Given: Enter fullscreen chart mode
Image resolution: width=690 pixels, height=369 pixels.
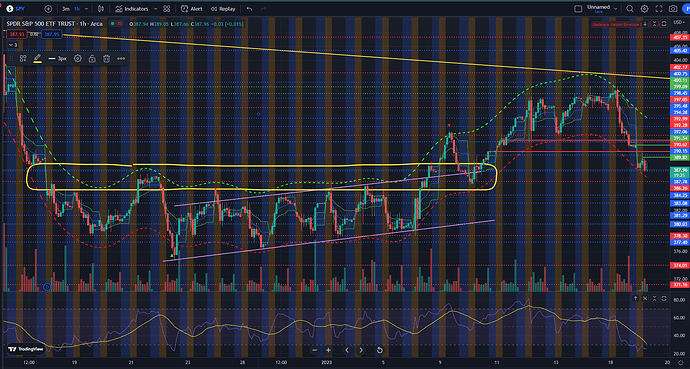Looking at the screenshot, I should click(x=659, y=9).
